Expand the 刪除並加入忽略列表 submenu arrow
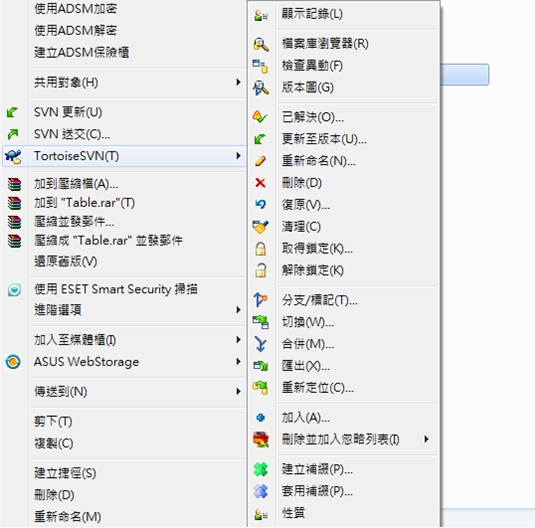The image size is (535, 528). 426,439
